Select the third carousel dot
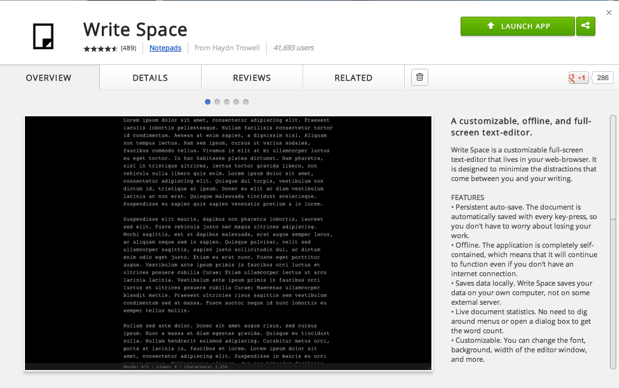 point(227,102)
